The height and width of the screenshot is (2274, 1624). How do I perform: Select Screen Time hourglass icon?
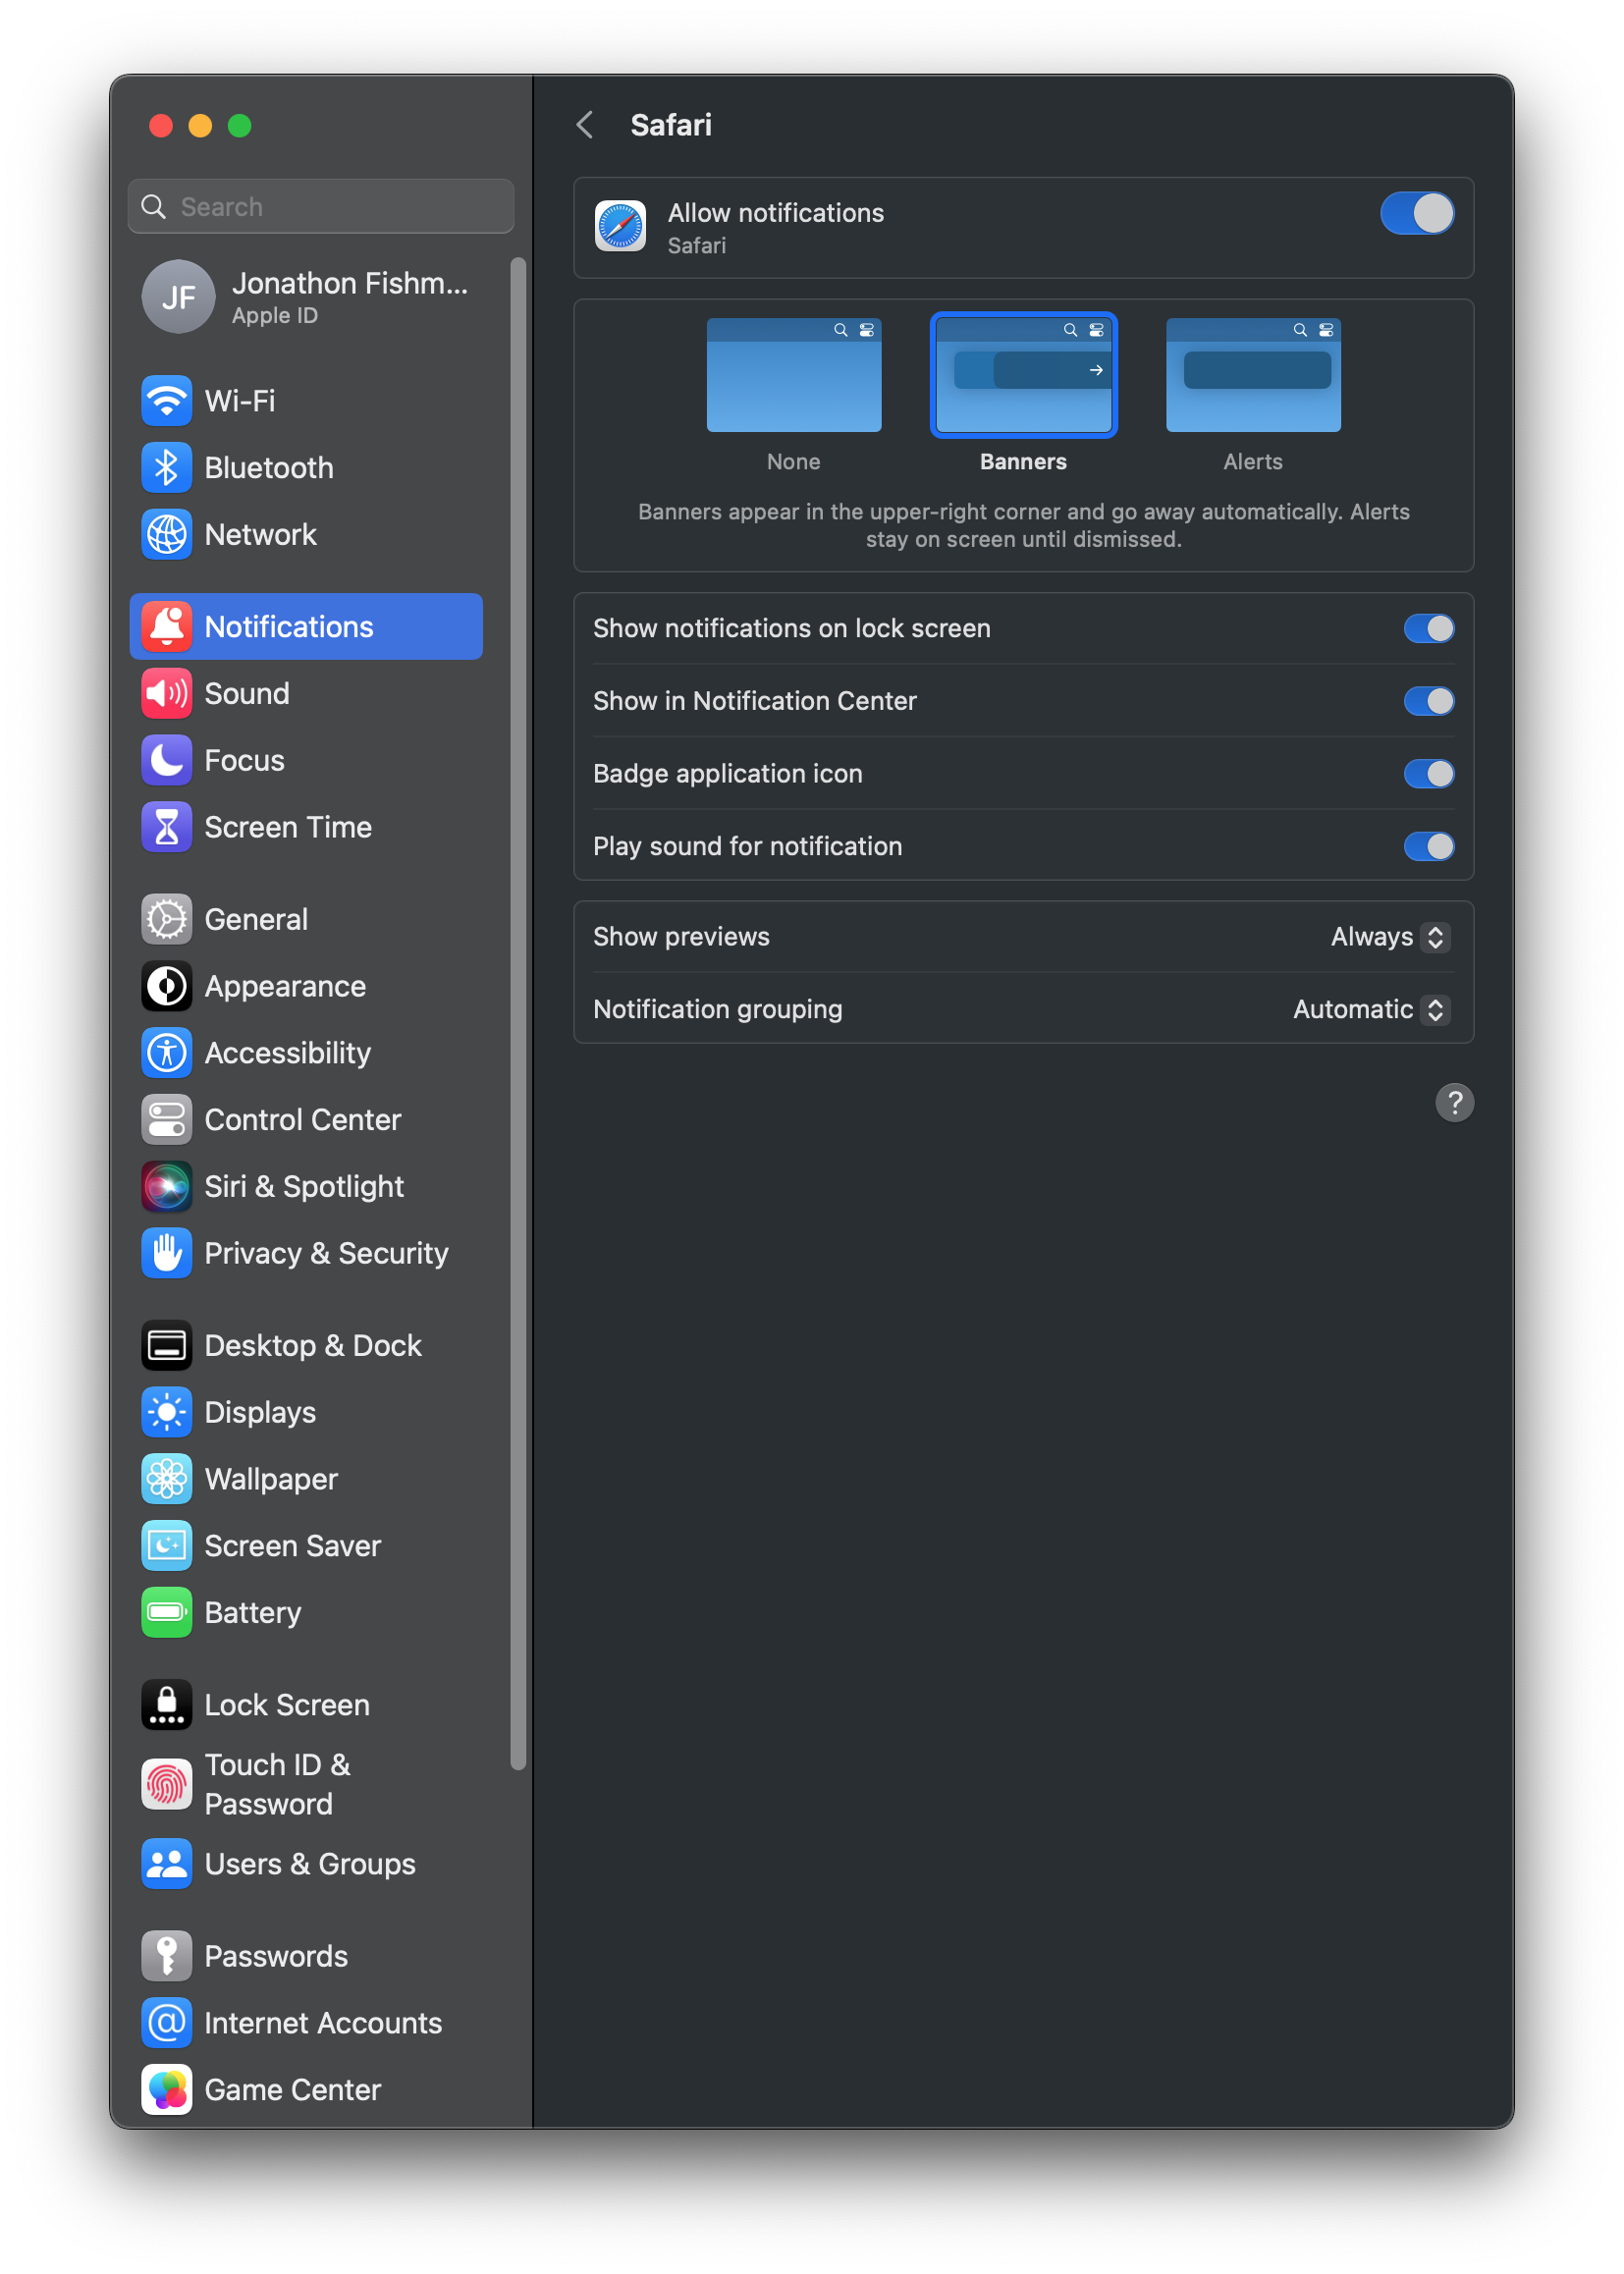[166, 828]
